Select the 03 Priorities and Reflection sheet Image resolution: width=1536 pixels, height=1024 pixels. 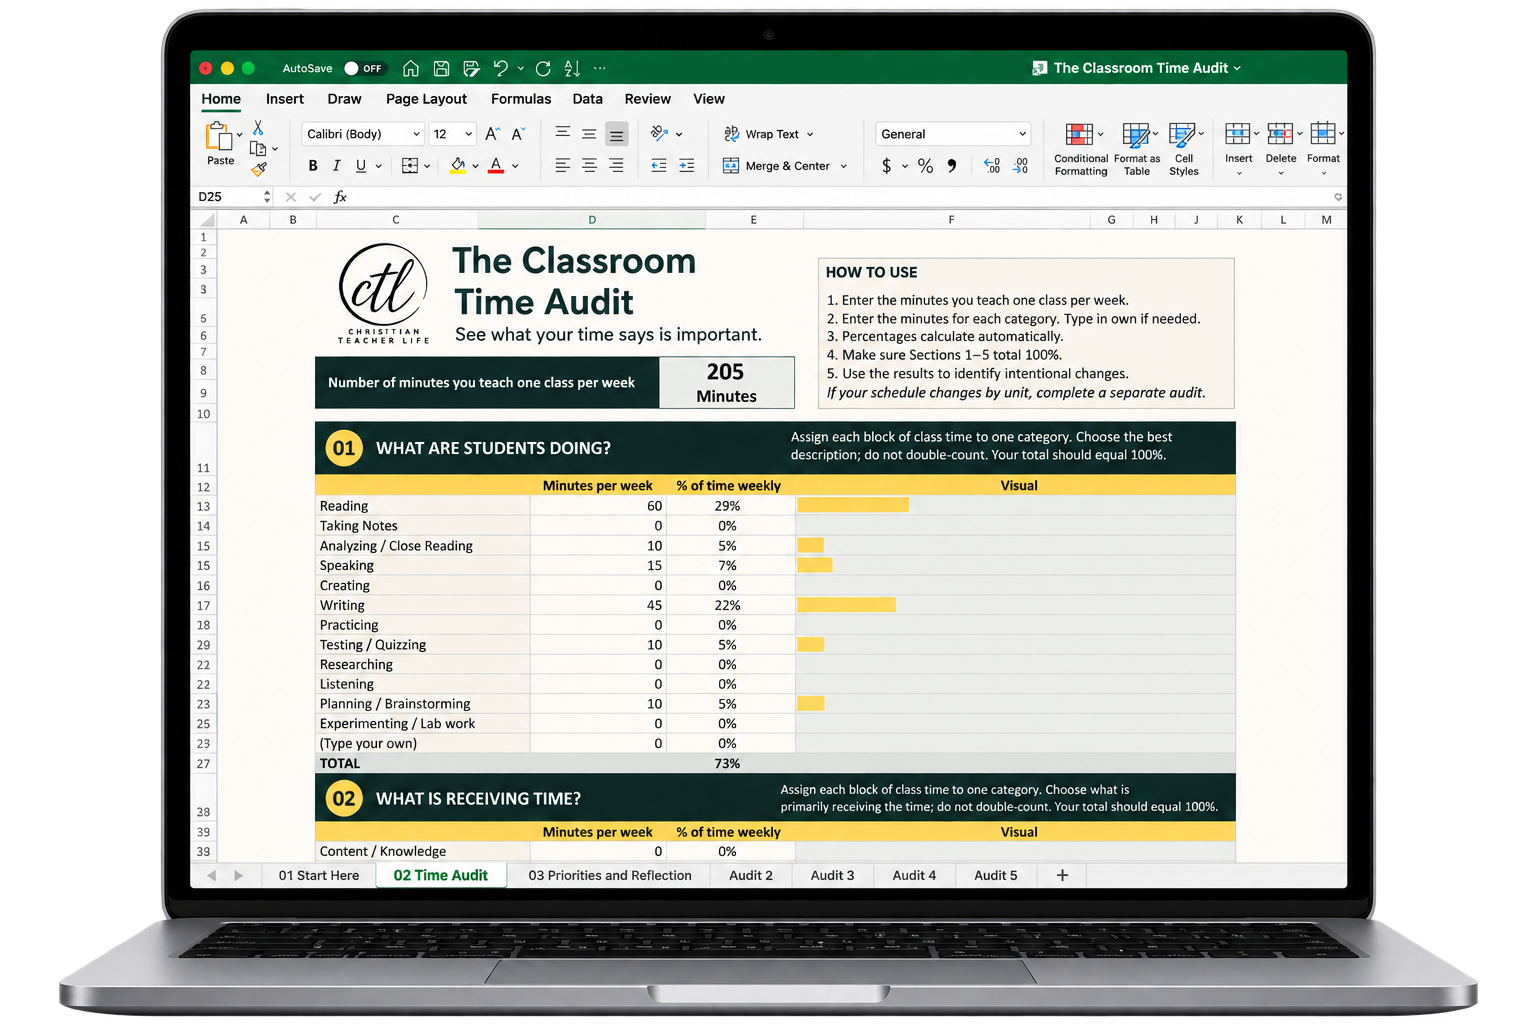pyautogui.click(x=610, y=875)
